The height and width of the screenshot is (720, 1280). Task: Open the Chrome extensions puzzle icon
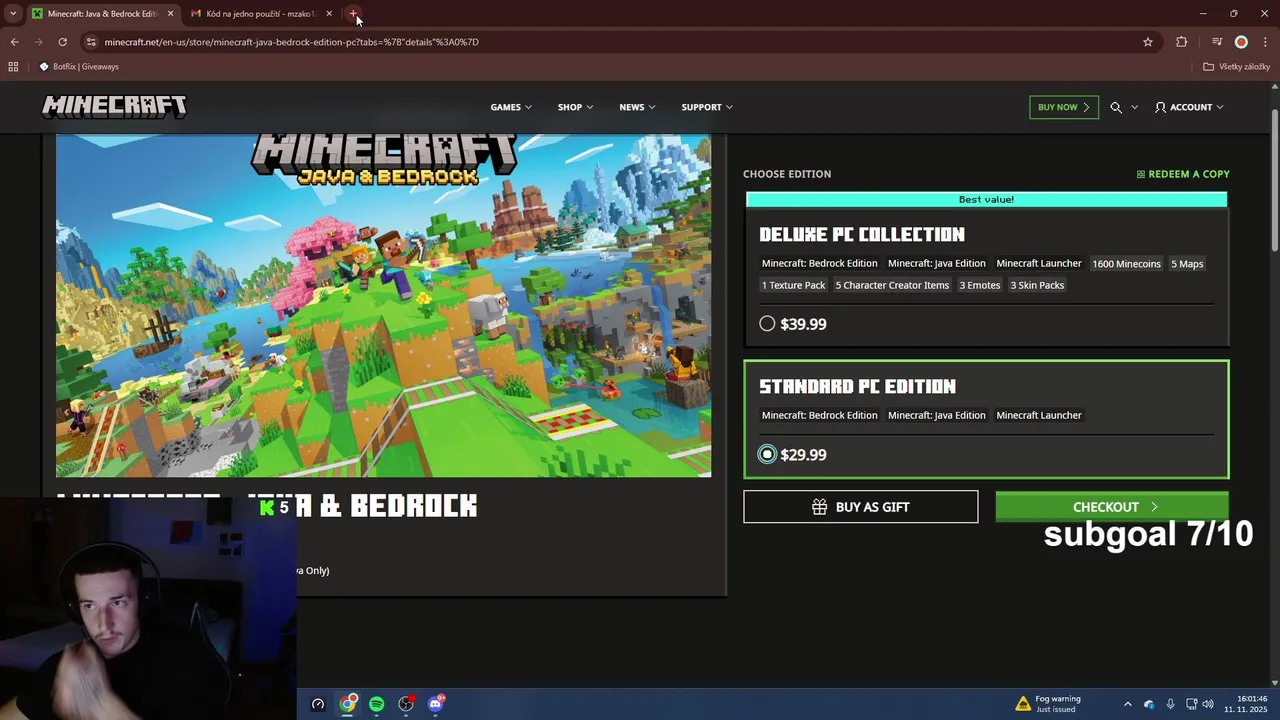[1182, 42]
